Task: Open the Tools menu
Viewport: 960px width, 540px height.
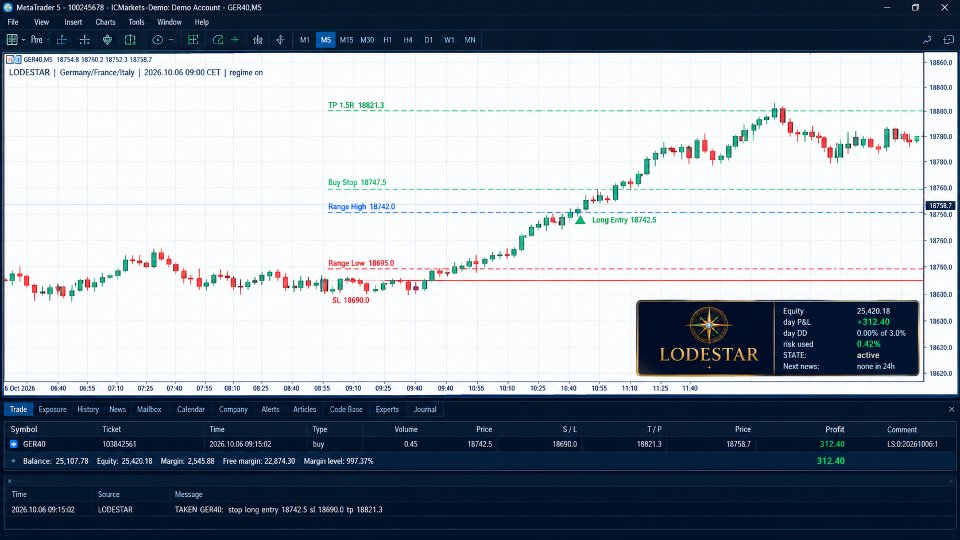Action: point(137,22)
